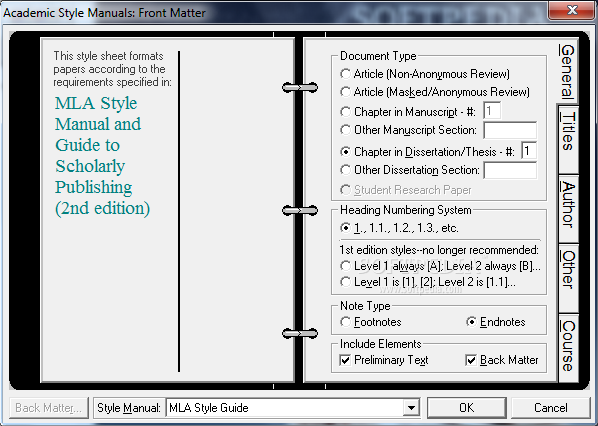The width and height of the screenshot is (598, 426).
Task: Click the Dissertation/Thesis chapter number field
Action: point(529,151)
